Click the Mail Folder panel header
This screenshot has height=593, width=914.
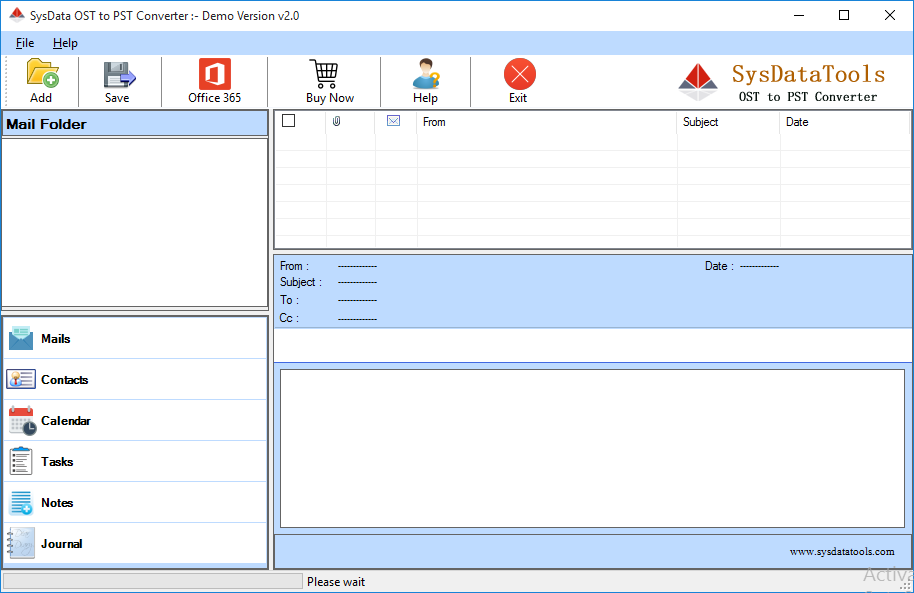click(x=135, y=124)
